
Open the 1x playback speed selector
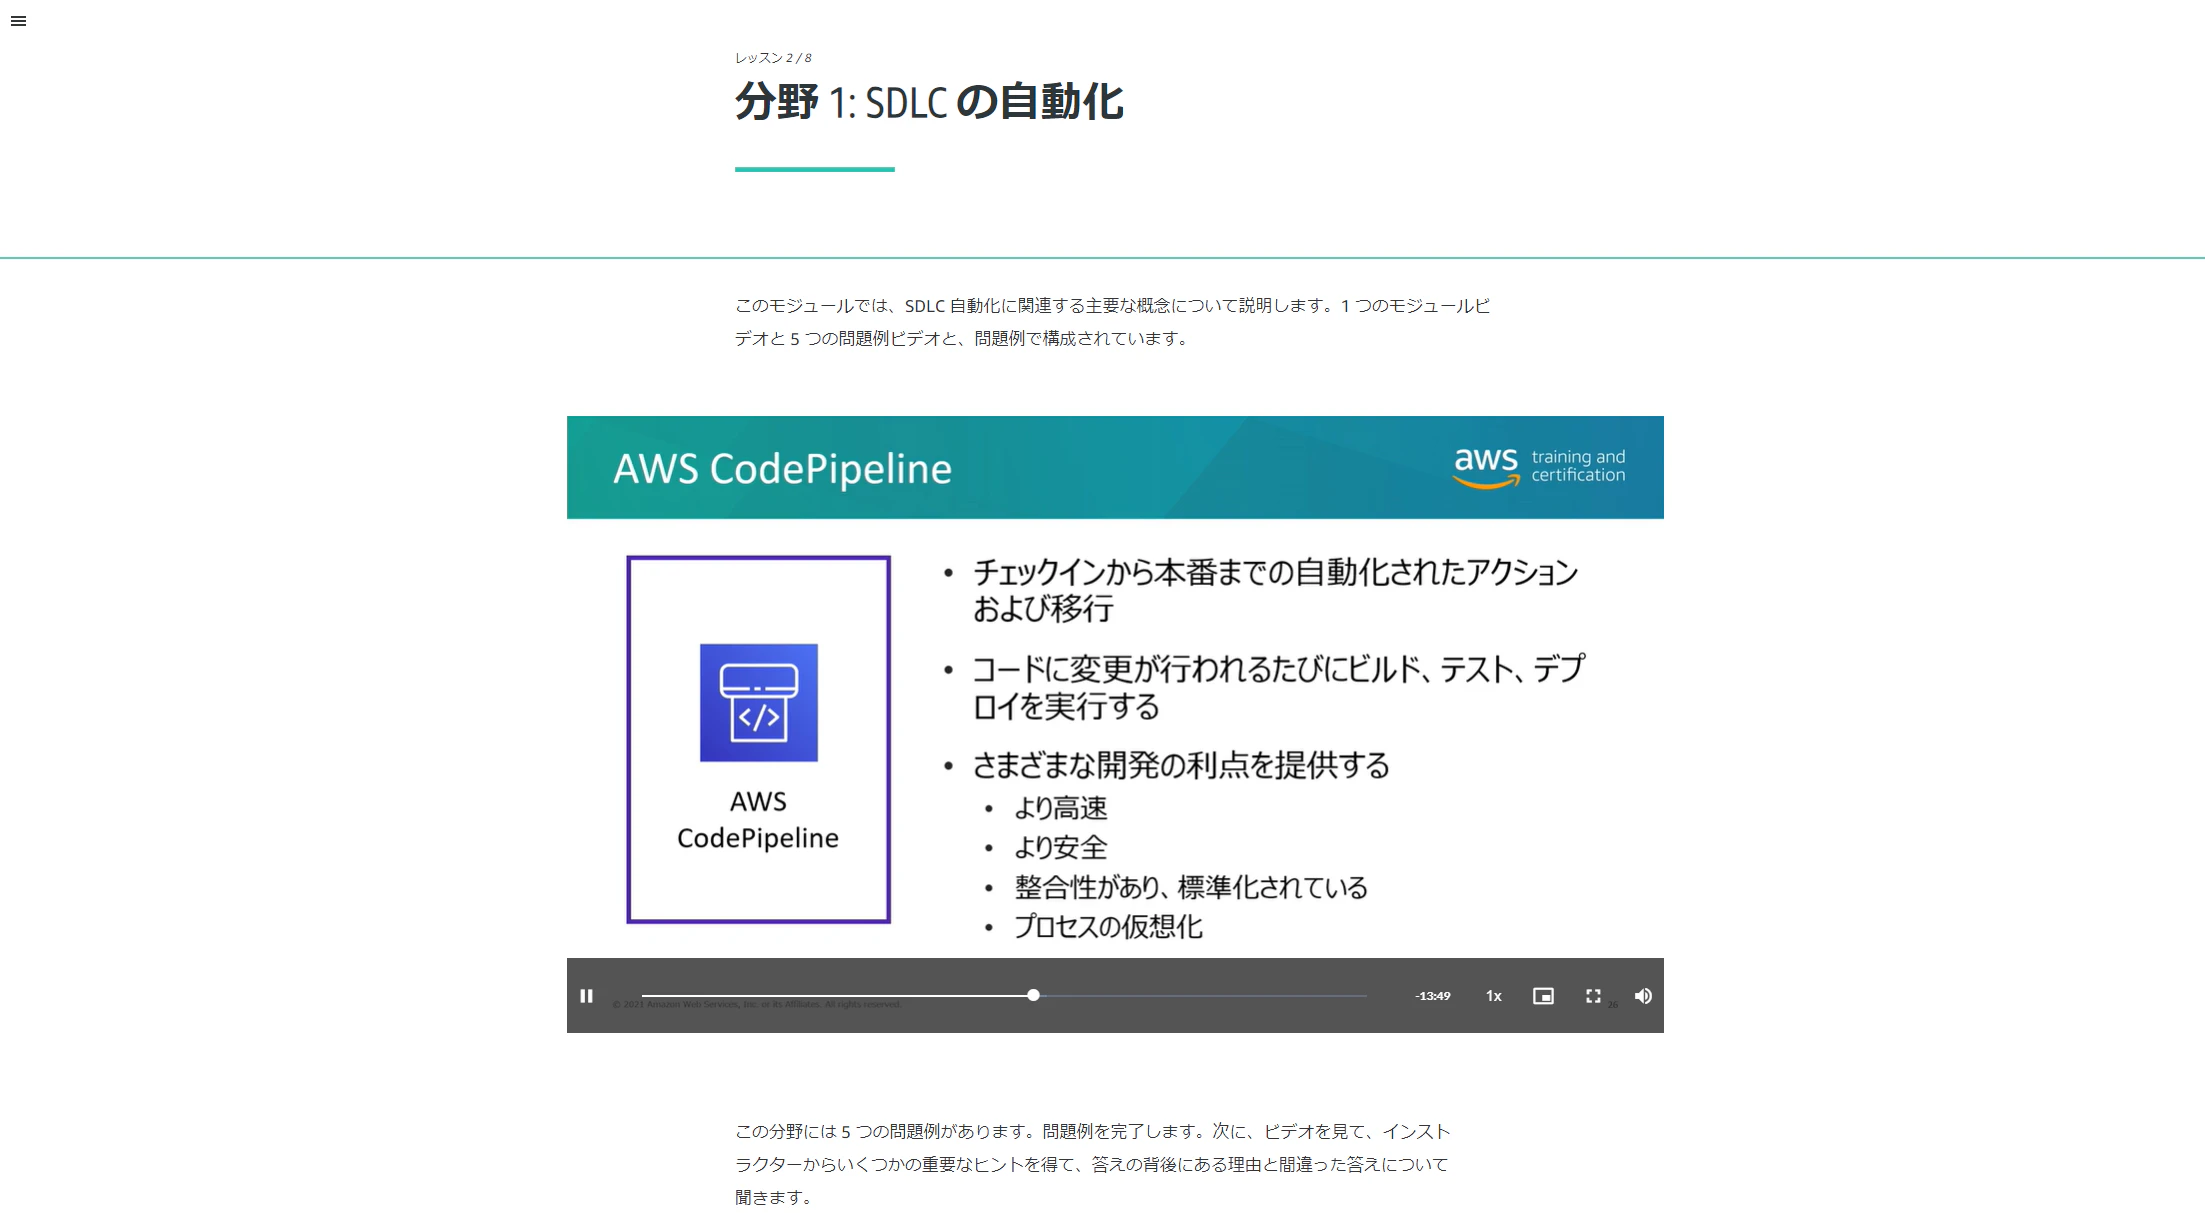(x=1493, y=996)
